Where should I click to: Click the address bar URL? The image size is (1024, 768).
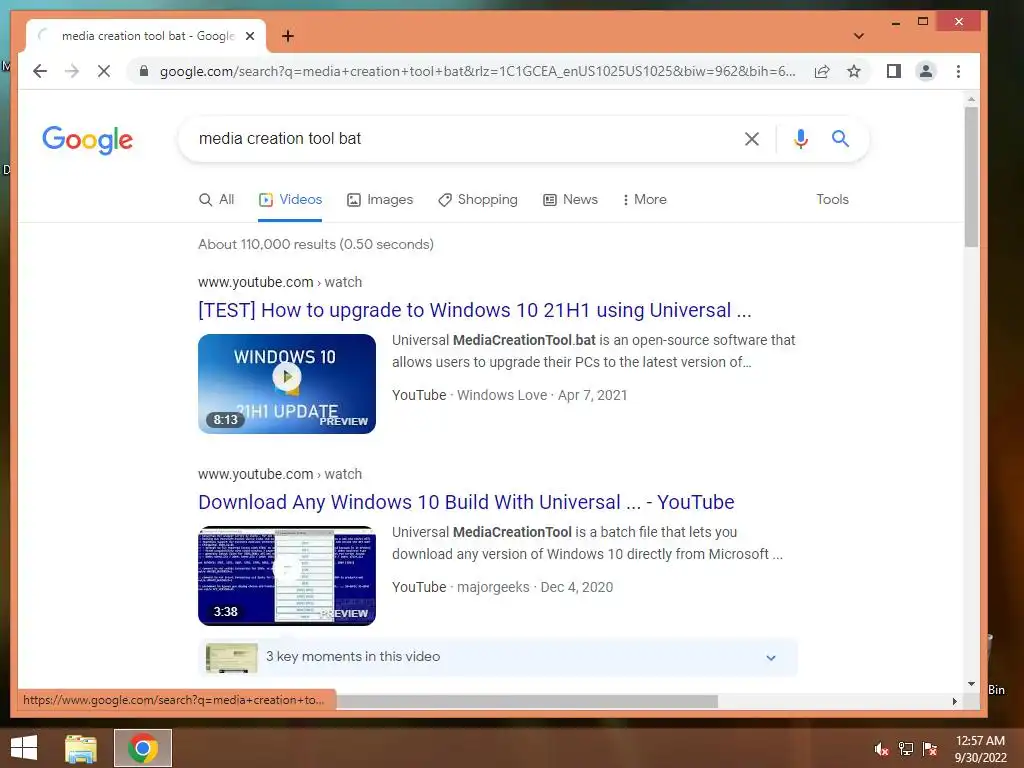pyautogui.click(x=478, y=71)
